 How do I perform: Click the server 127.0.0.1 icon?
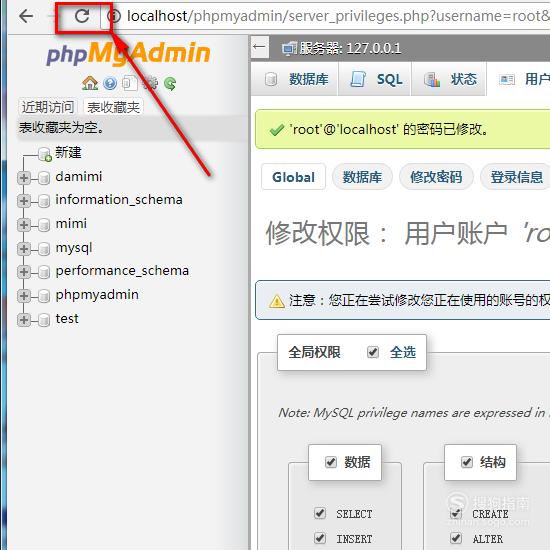(289, 49)
